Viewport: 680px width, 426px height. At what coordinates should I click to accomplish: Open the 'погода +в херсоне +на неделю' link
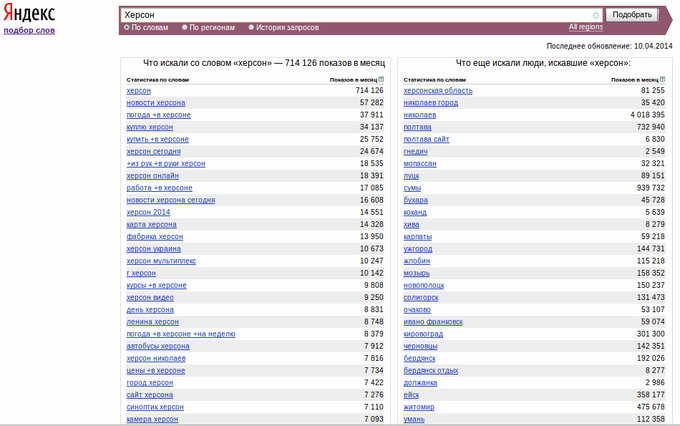point(181,334)
